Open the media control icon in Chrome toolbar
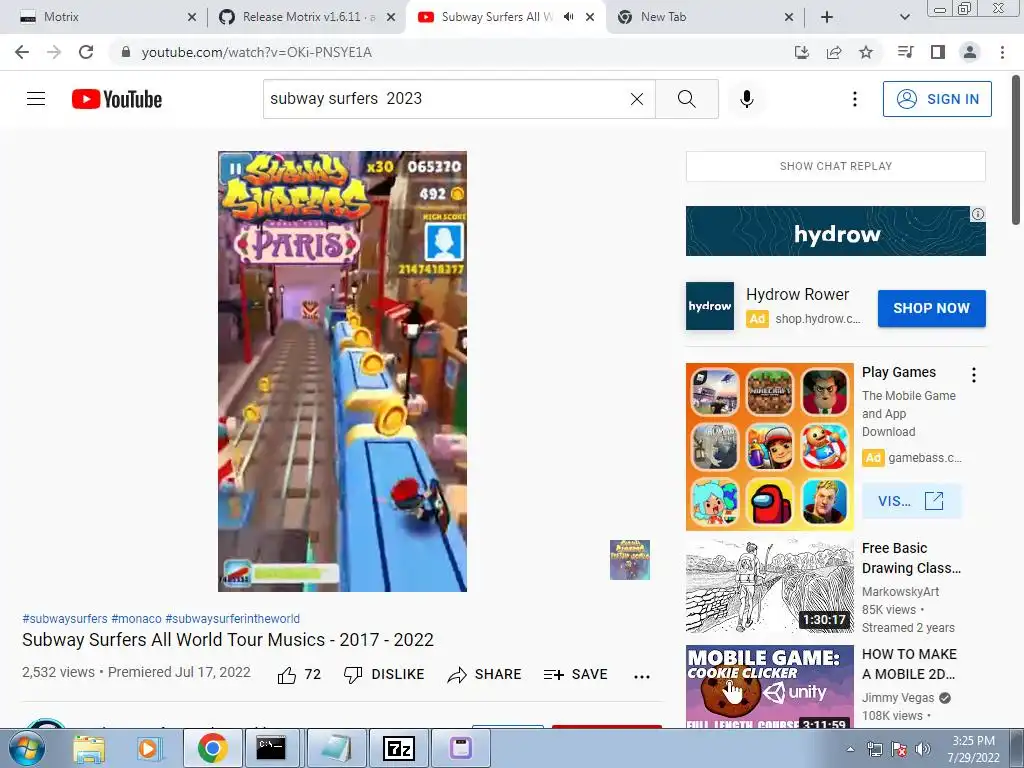This screenshot has width=1024, height=768. click(905, 52)
